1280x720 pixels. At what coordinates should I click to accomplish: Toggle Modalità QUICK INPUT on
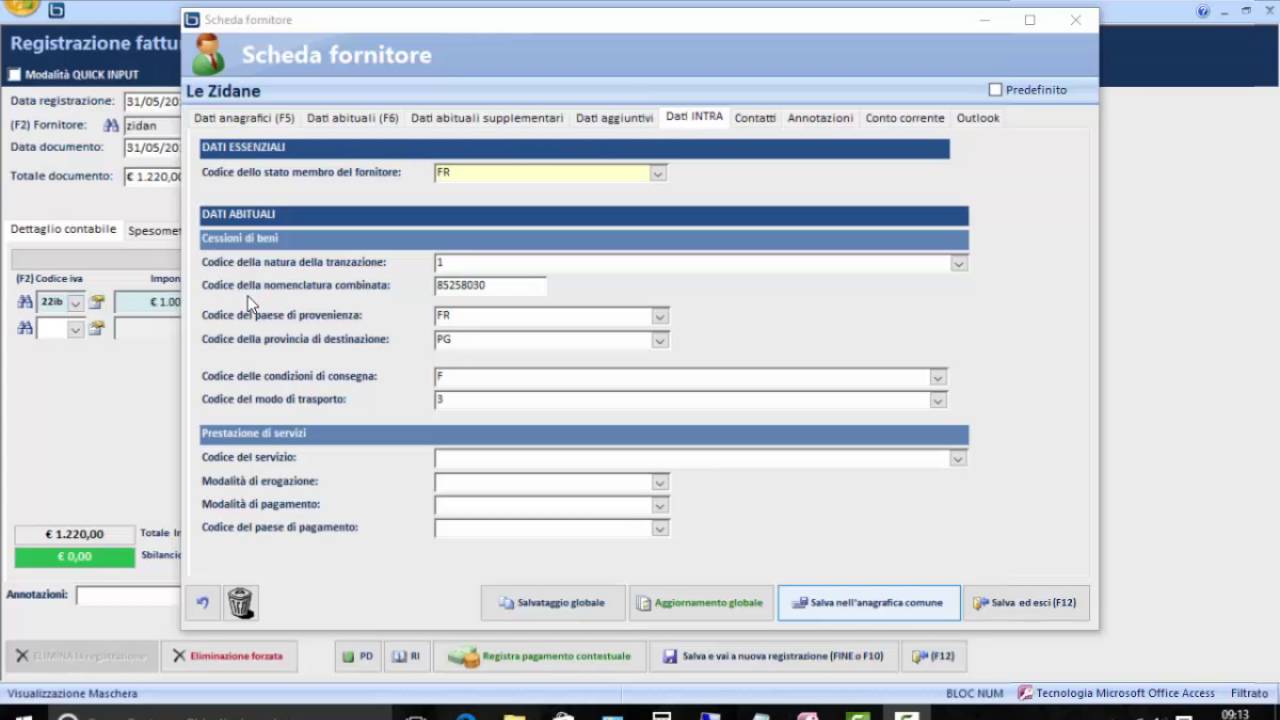(14, 74)
